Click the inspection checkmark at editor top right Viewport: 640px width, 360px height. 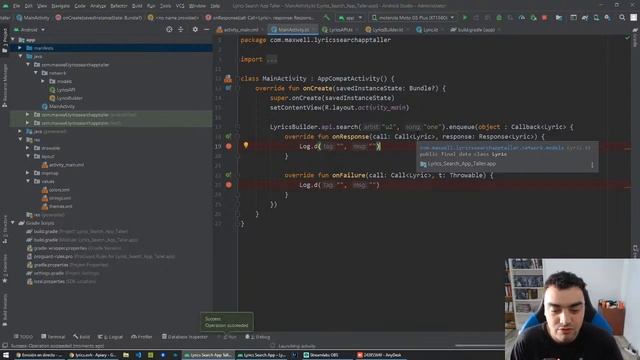coord(627,38)
